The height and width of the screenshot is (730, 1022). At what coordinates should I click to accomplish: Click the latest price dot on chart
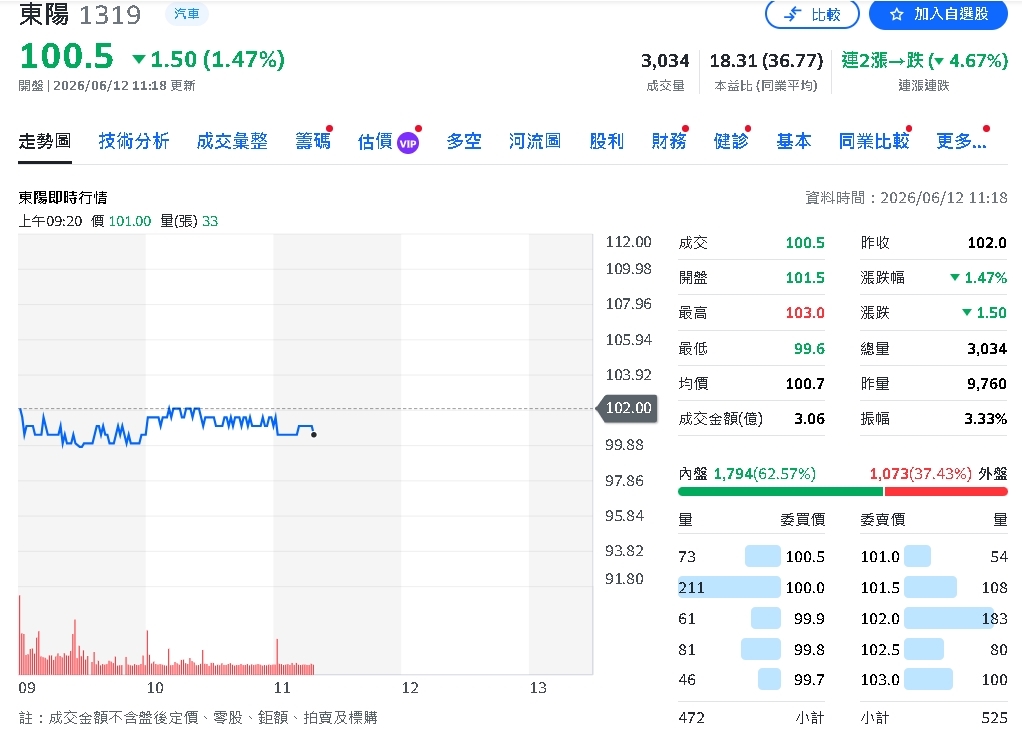(x=314, y=435)
